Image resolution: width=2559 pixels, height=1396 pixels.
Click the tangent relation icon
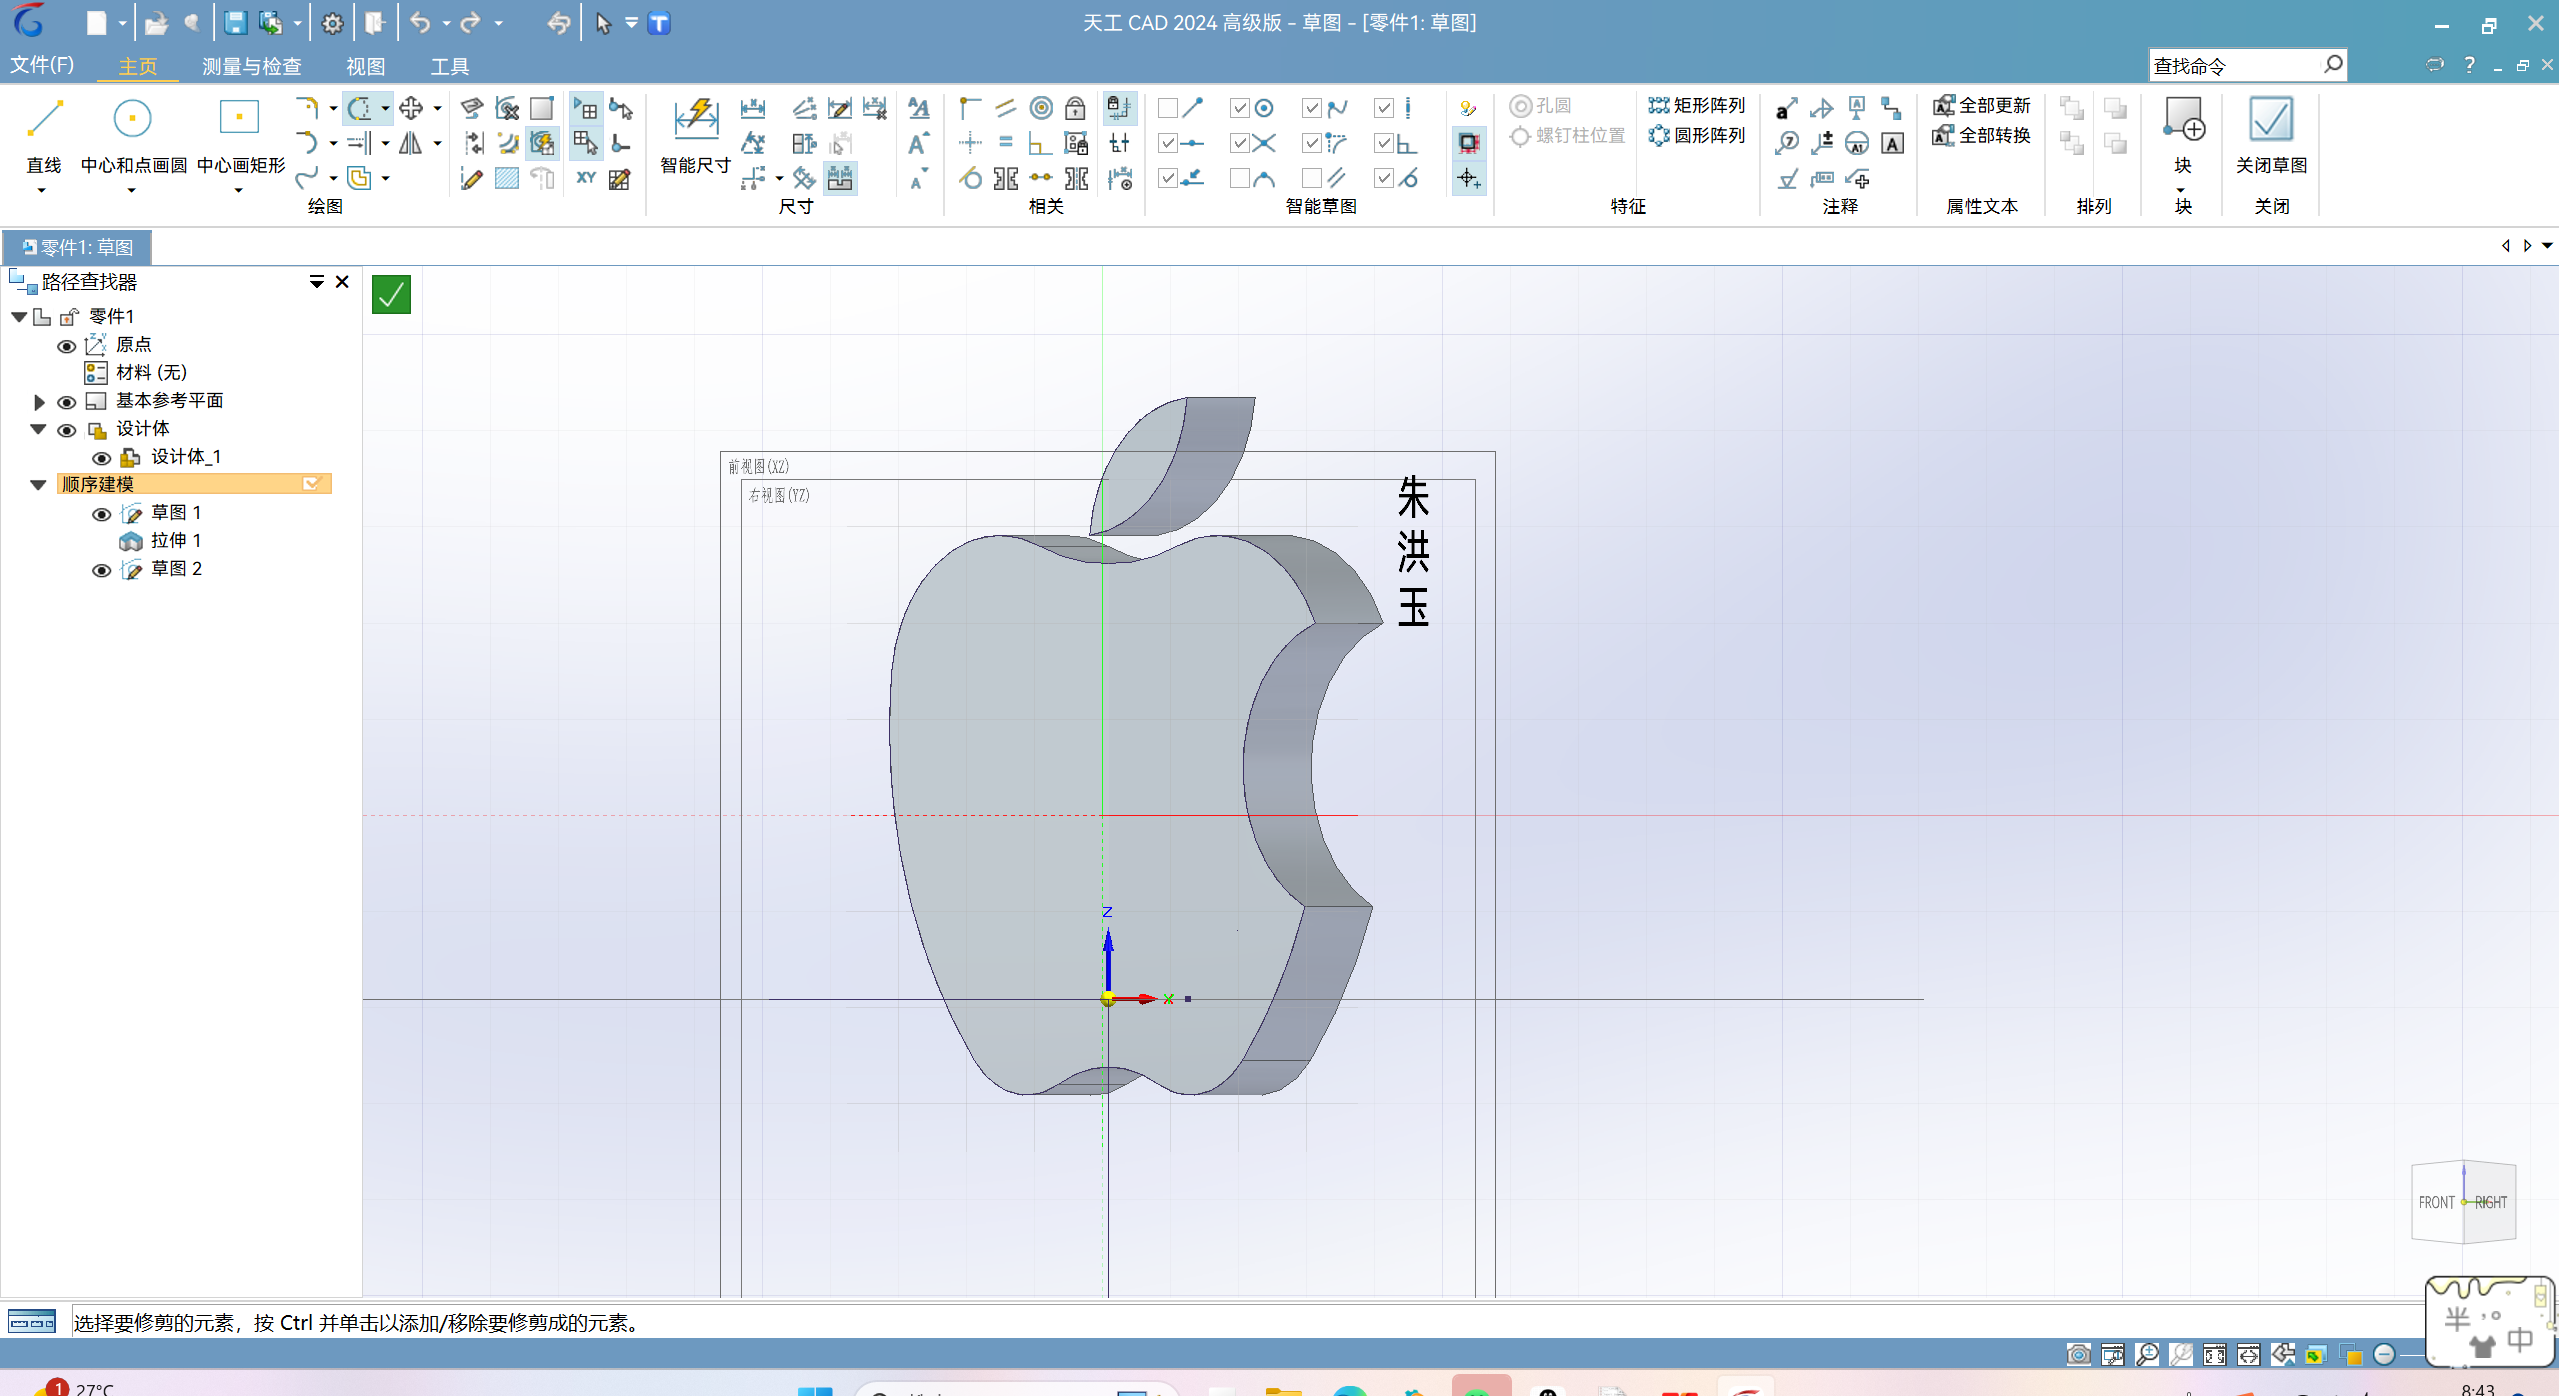[x=970, y=179]
